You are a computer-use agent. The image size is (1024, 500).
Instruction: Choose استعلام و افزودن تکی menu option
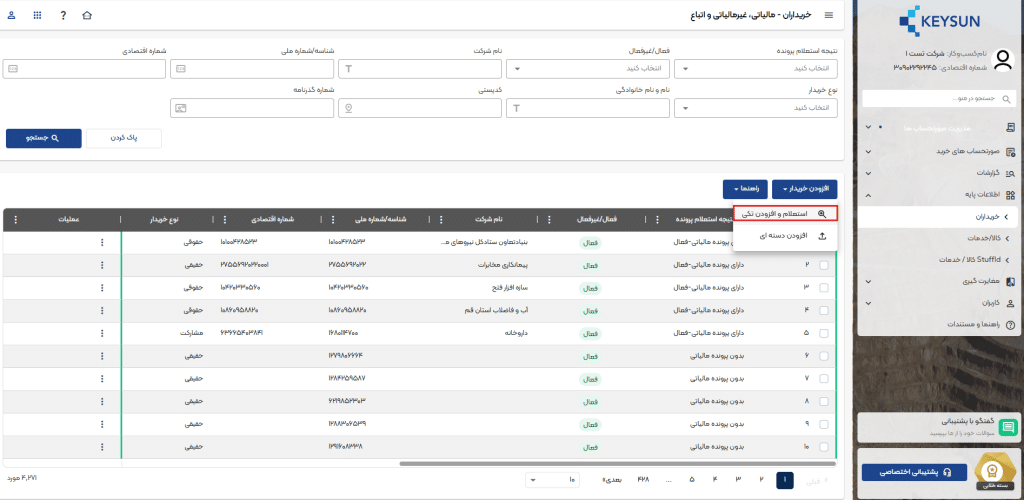click(785, 213)
